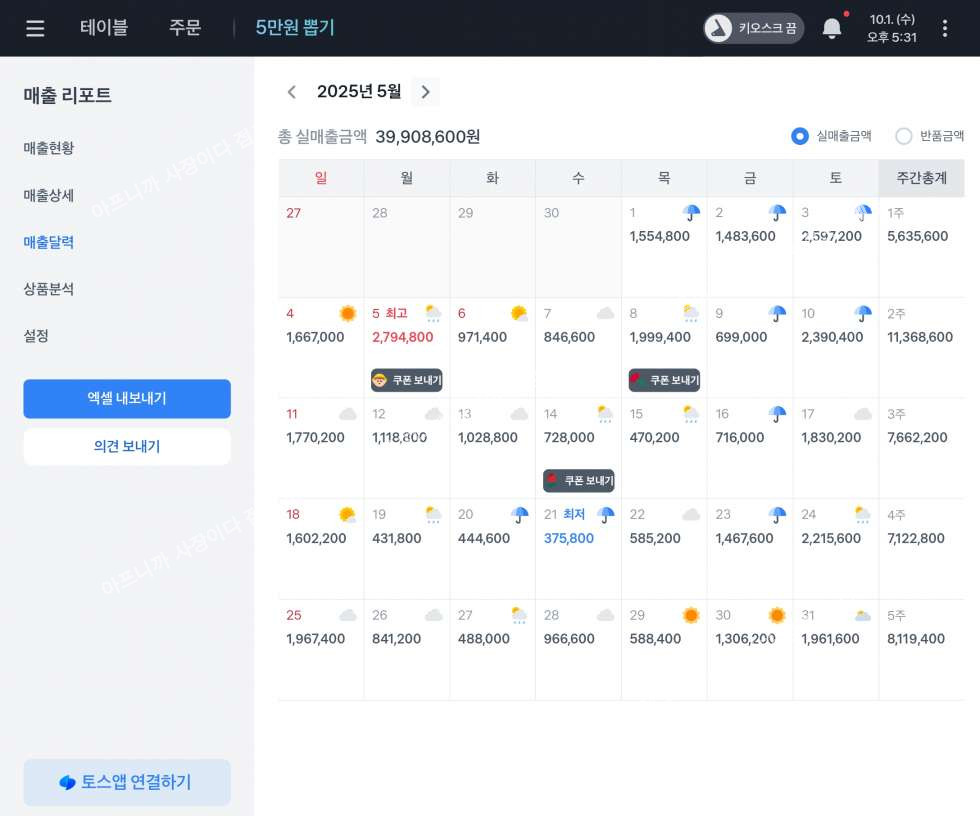The height and width of the screenshot is (816, 980).
Task: Select the 실매출금액 radio button
Action: tap(800, 136)
